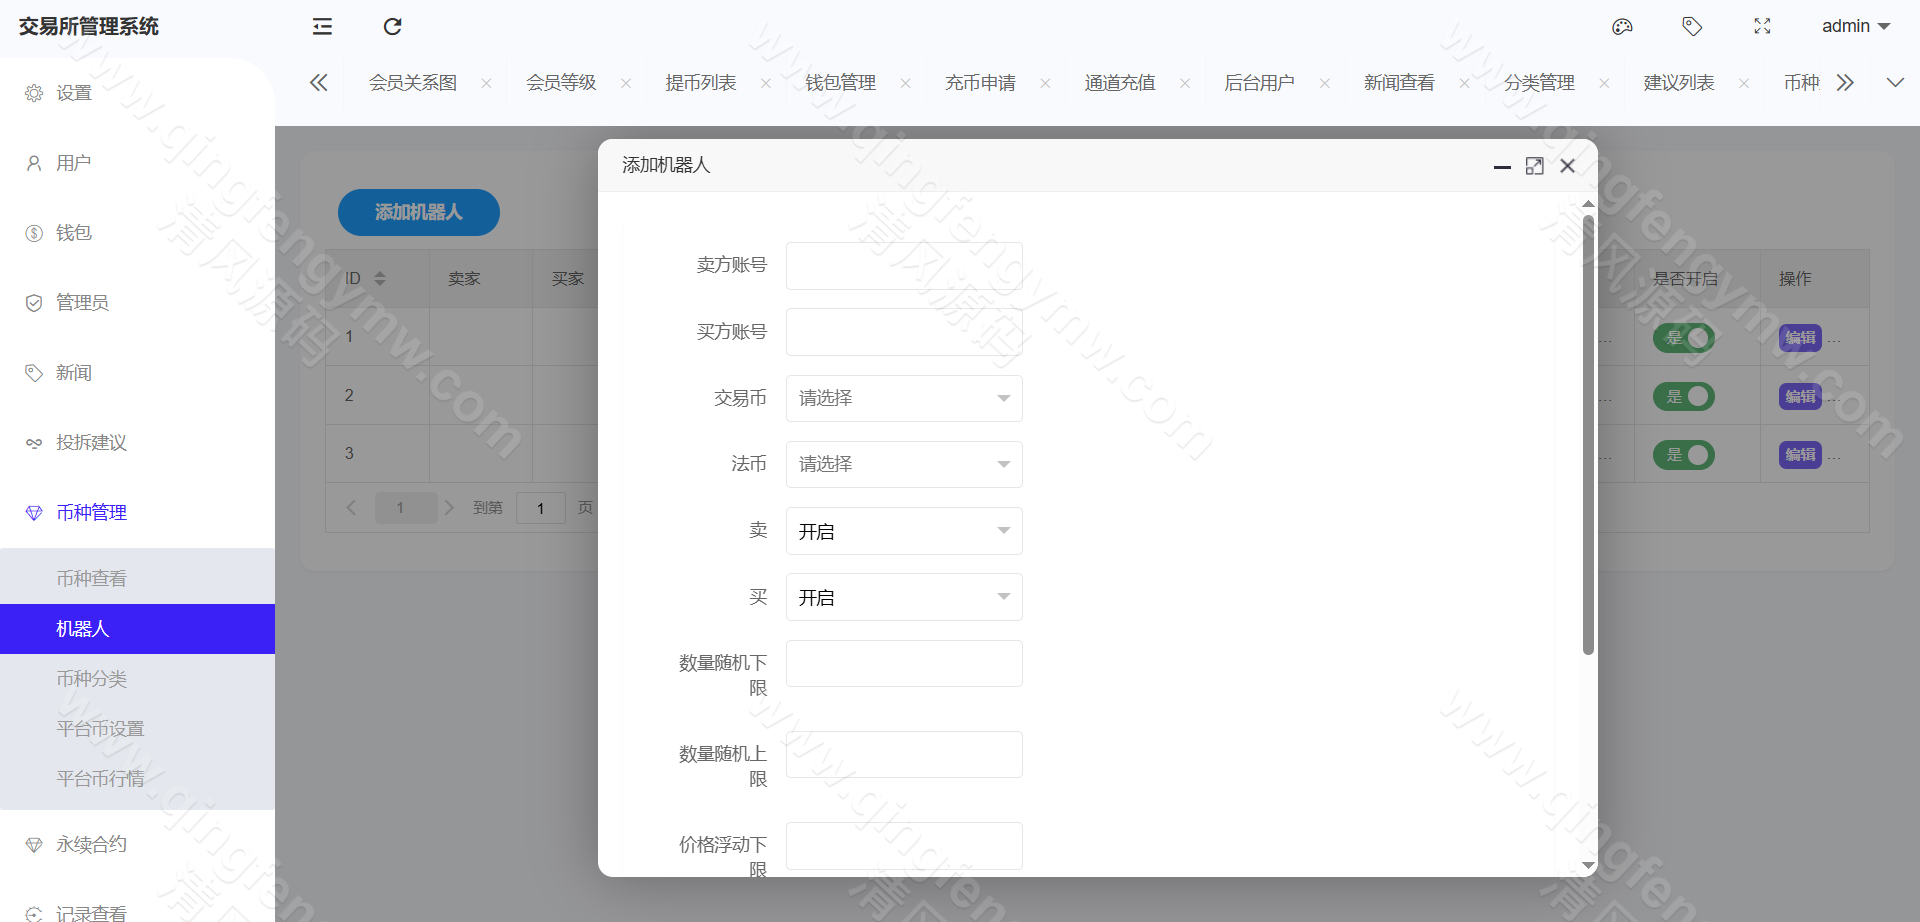Open the 法币 请选择 dropdown
This screenshot has height=922, width=1920.
(903, 464)
